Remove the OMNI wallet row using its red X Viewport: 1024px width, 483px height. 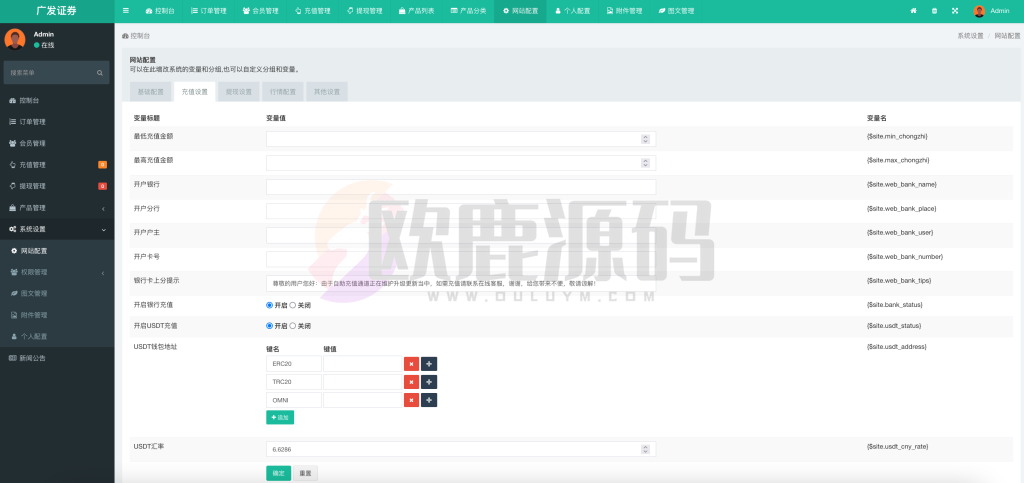(411, 400)
